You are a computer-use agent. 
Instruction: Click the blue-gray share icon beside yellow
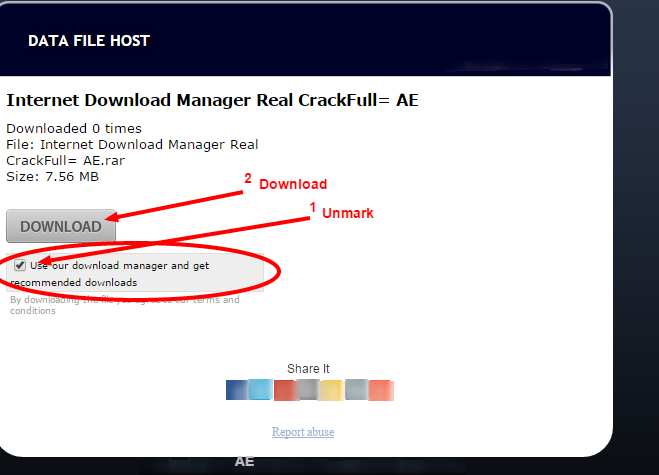[x=356, y=390]
